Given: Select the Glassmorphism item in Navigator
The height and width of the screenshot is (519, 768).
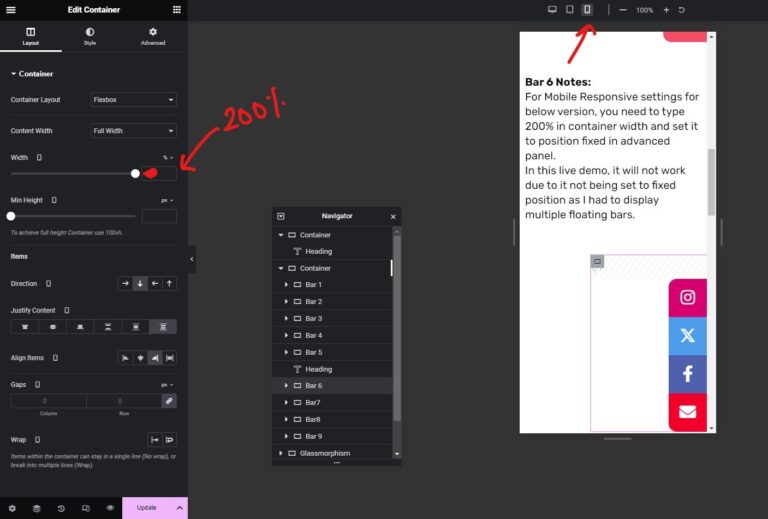Looking at the screenshot, I should [325, 453].
